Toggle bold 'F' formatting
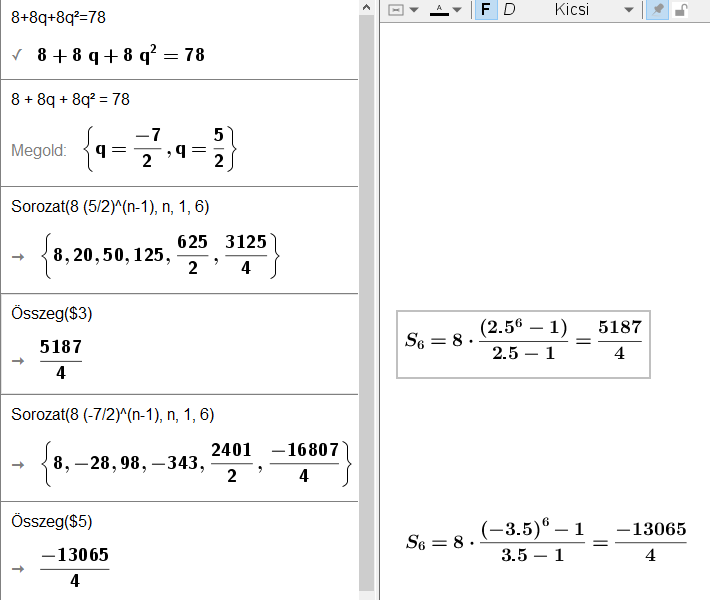Screen dimensions: 710x600 (486, 10)
